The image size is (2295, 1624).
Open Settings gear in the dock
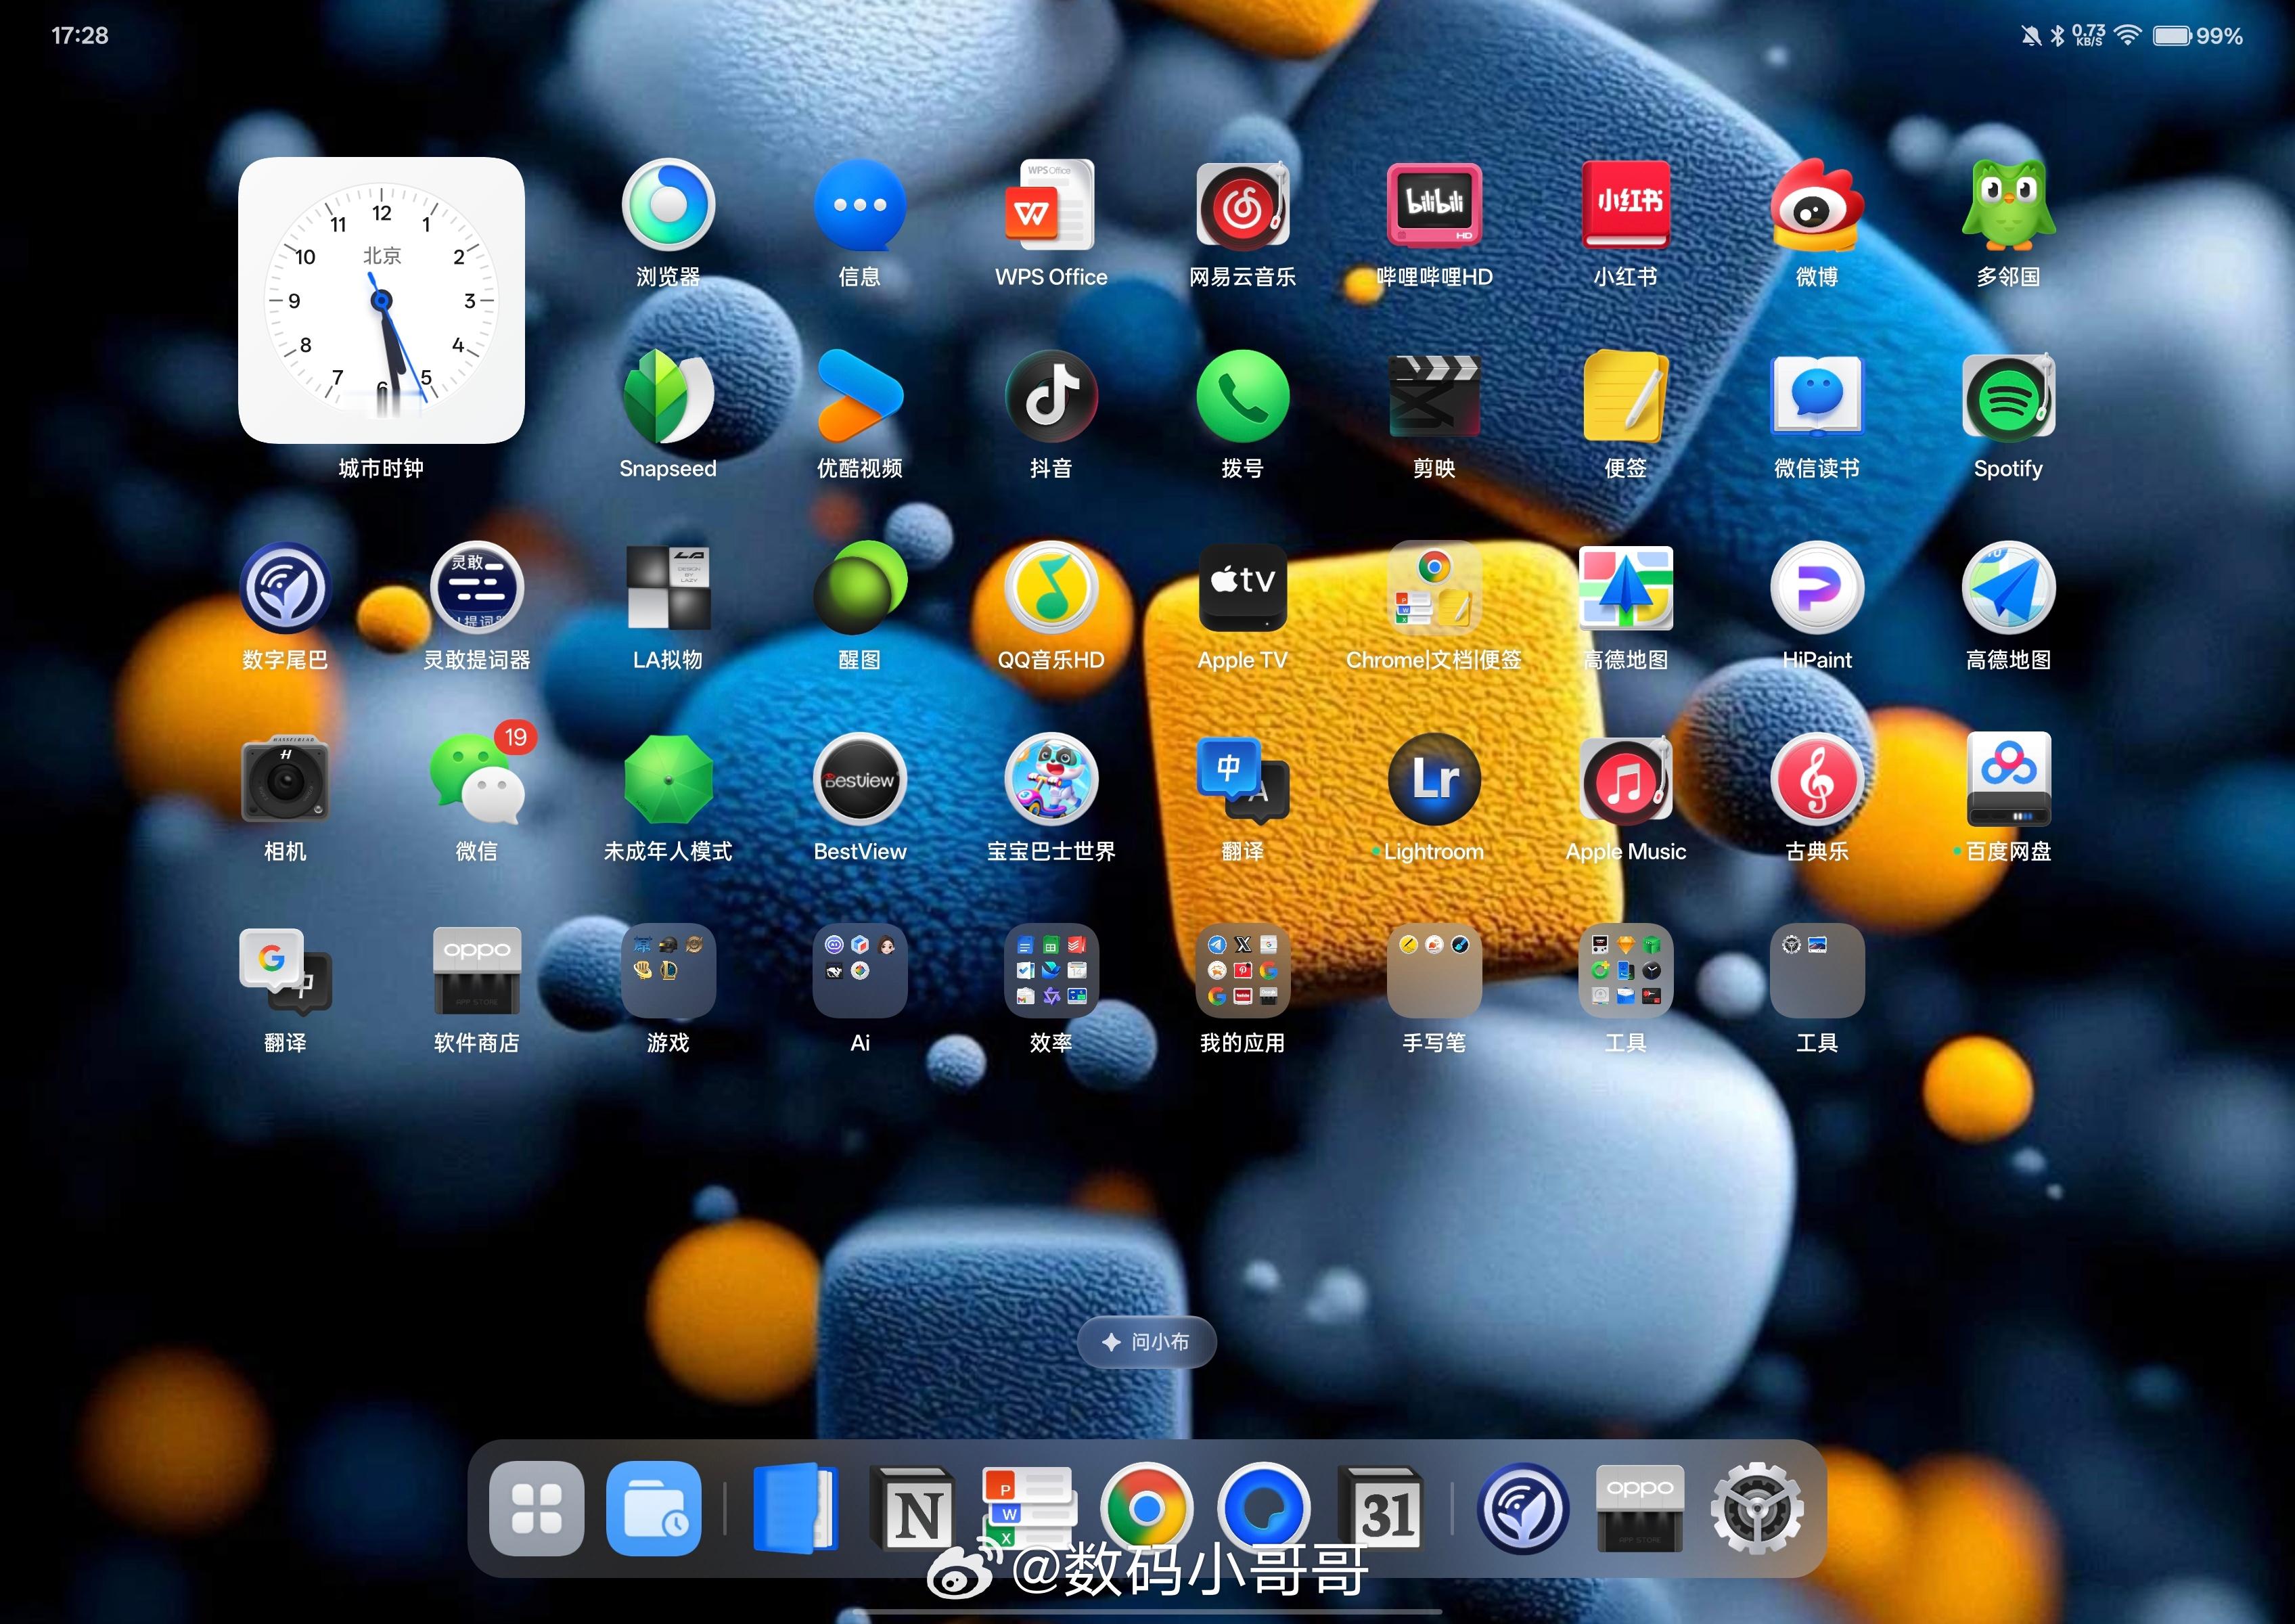pyautogui.click(x=1756, y=1508)
